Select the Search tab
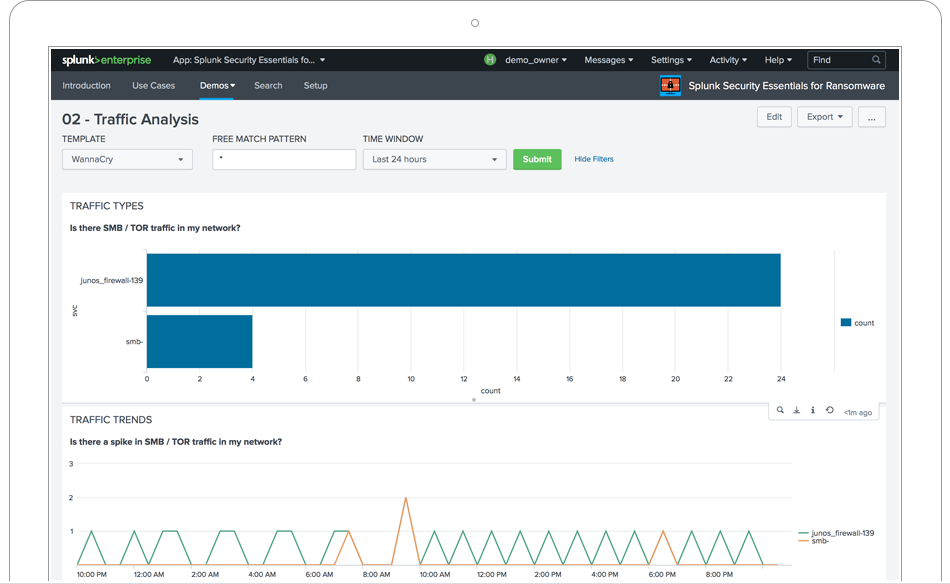The image size is (950, 584). [x=268, y=85]
